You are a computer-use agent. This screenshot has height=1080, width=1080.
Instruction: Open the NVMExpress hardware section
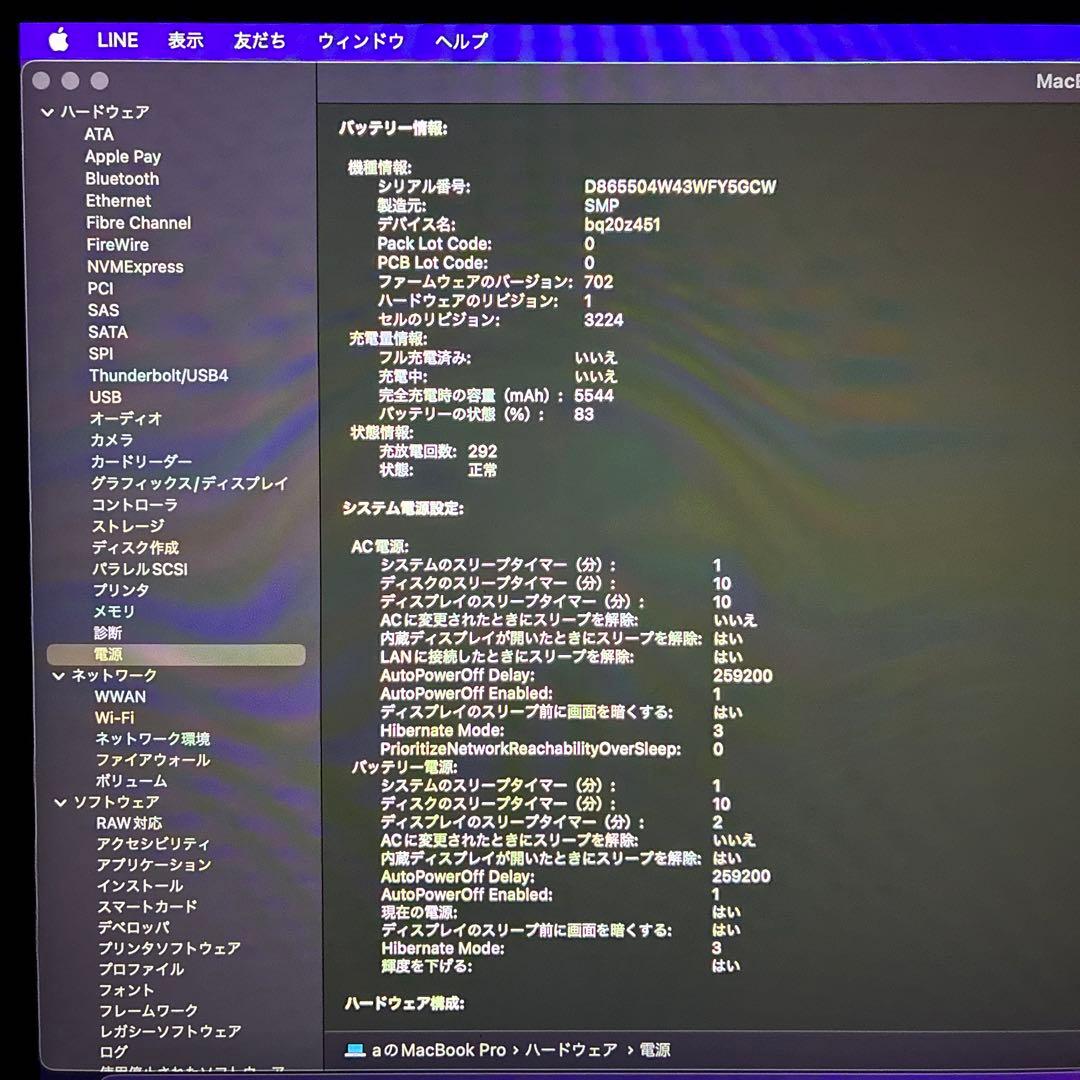coord(133,267)
